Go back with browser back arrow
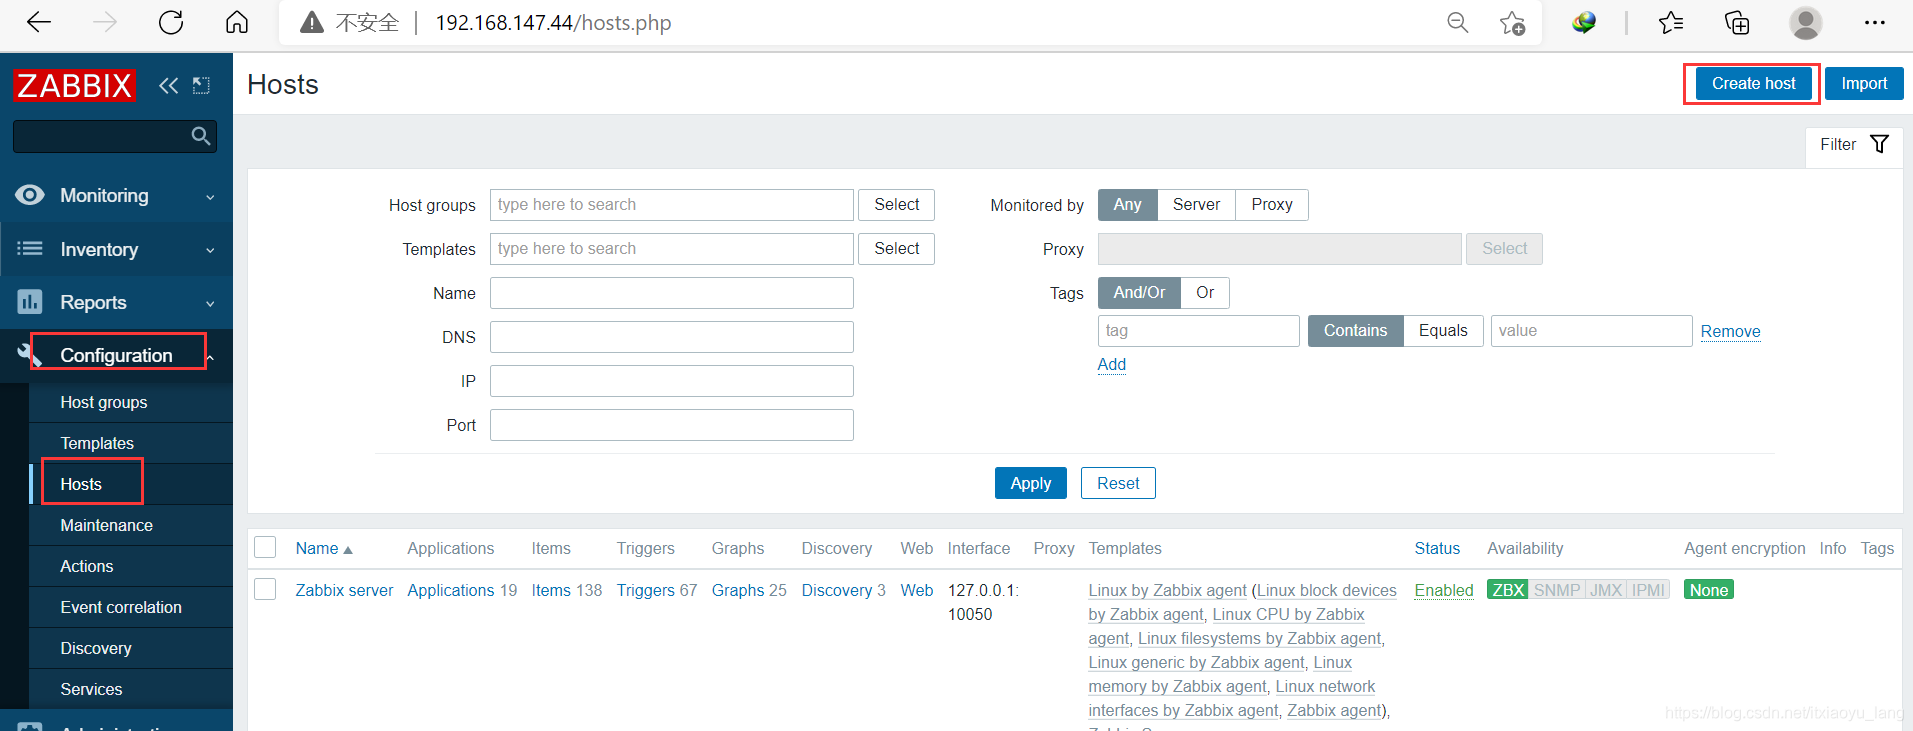1913x731 pixels. [x=39, y=22]
